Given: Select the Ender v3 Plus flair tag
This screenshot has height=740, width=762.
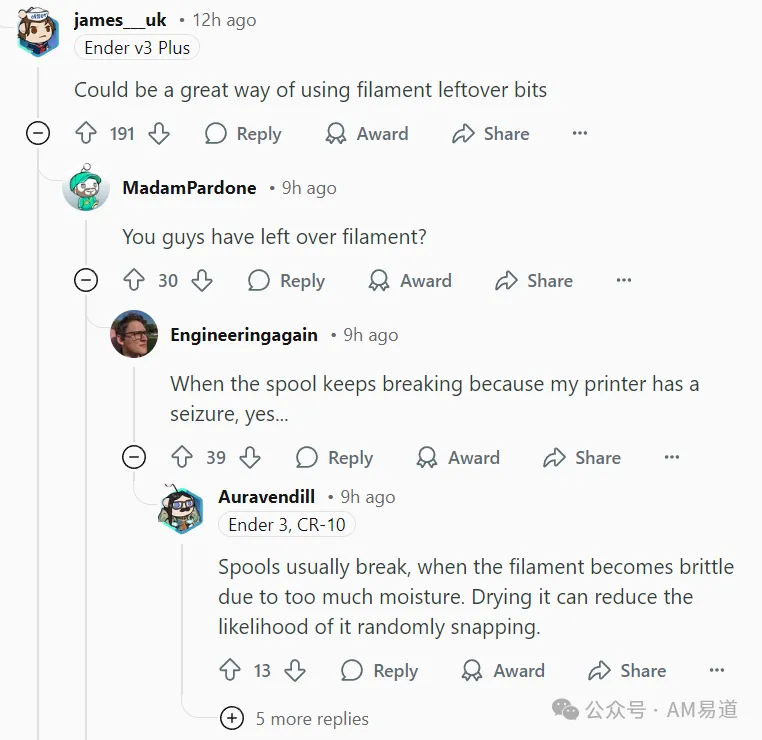Looking at the screenshot, I should (137, 48).
